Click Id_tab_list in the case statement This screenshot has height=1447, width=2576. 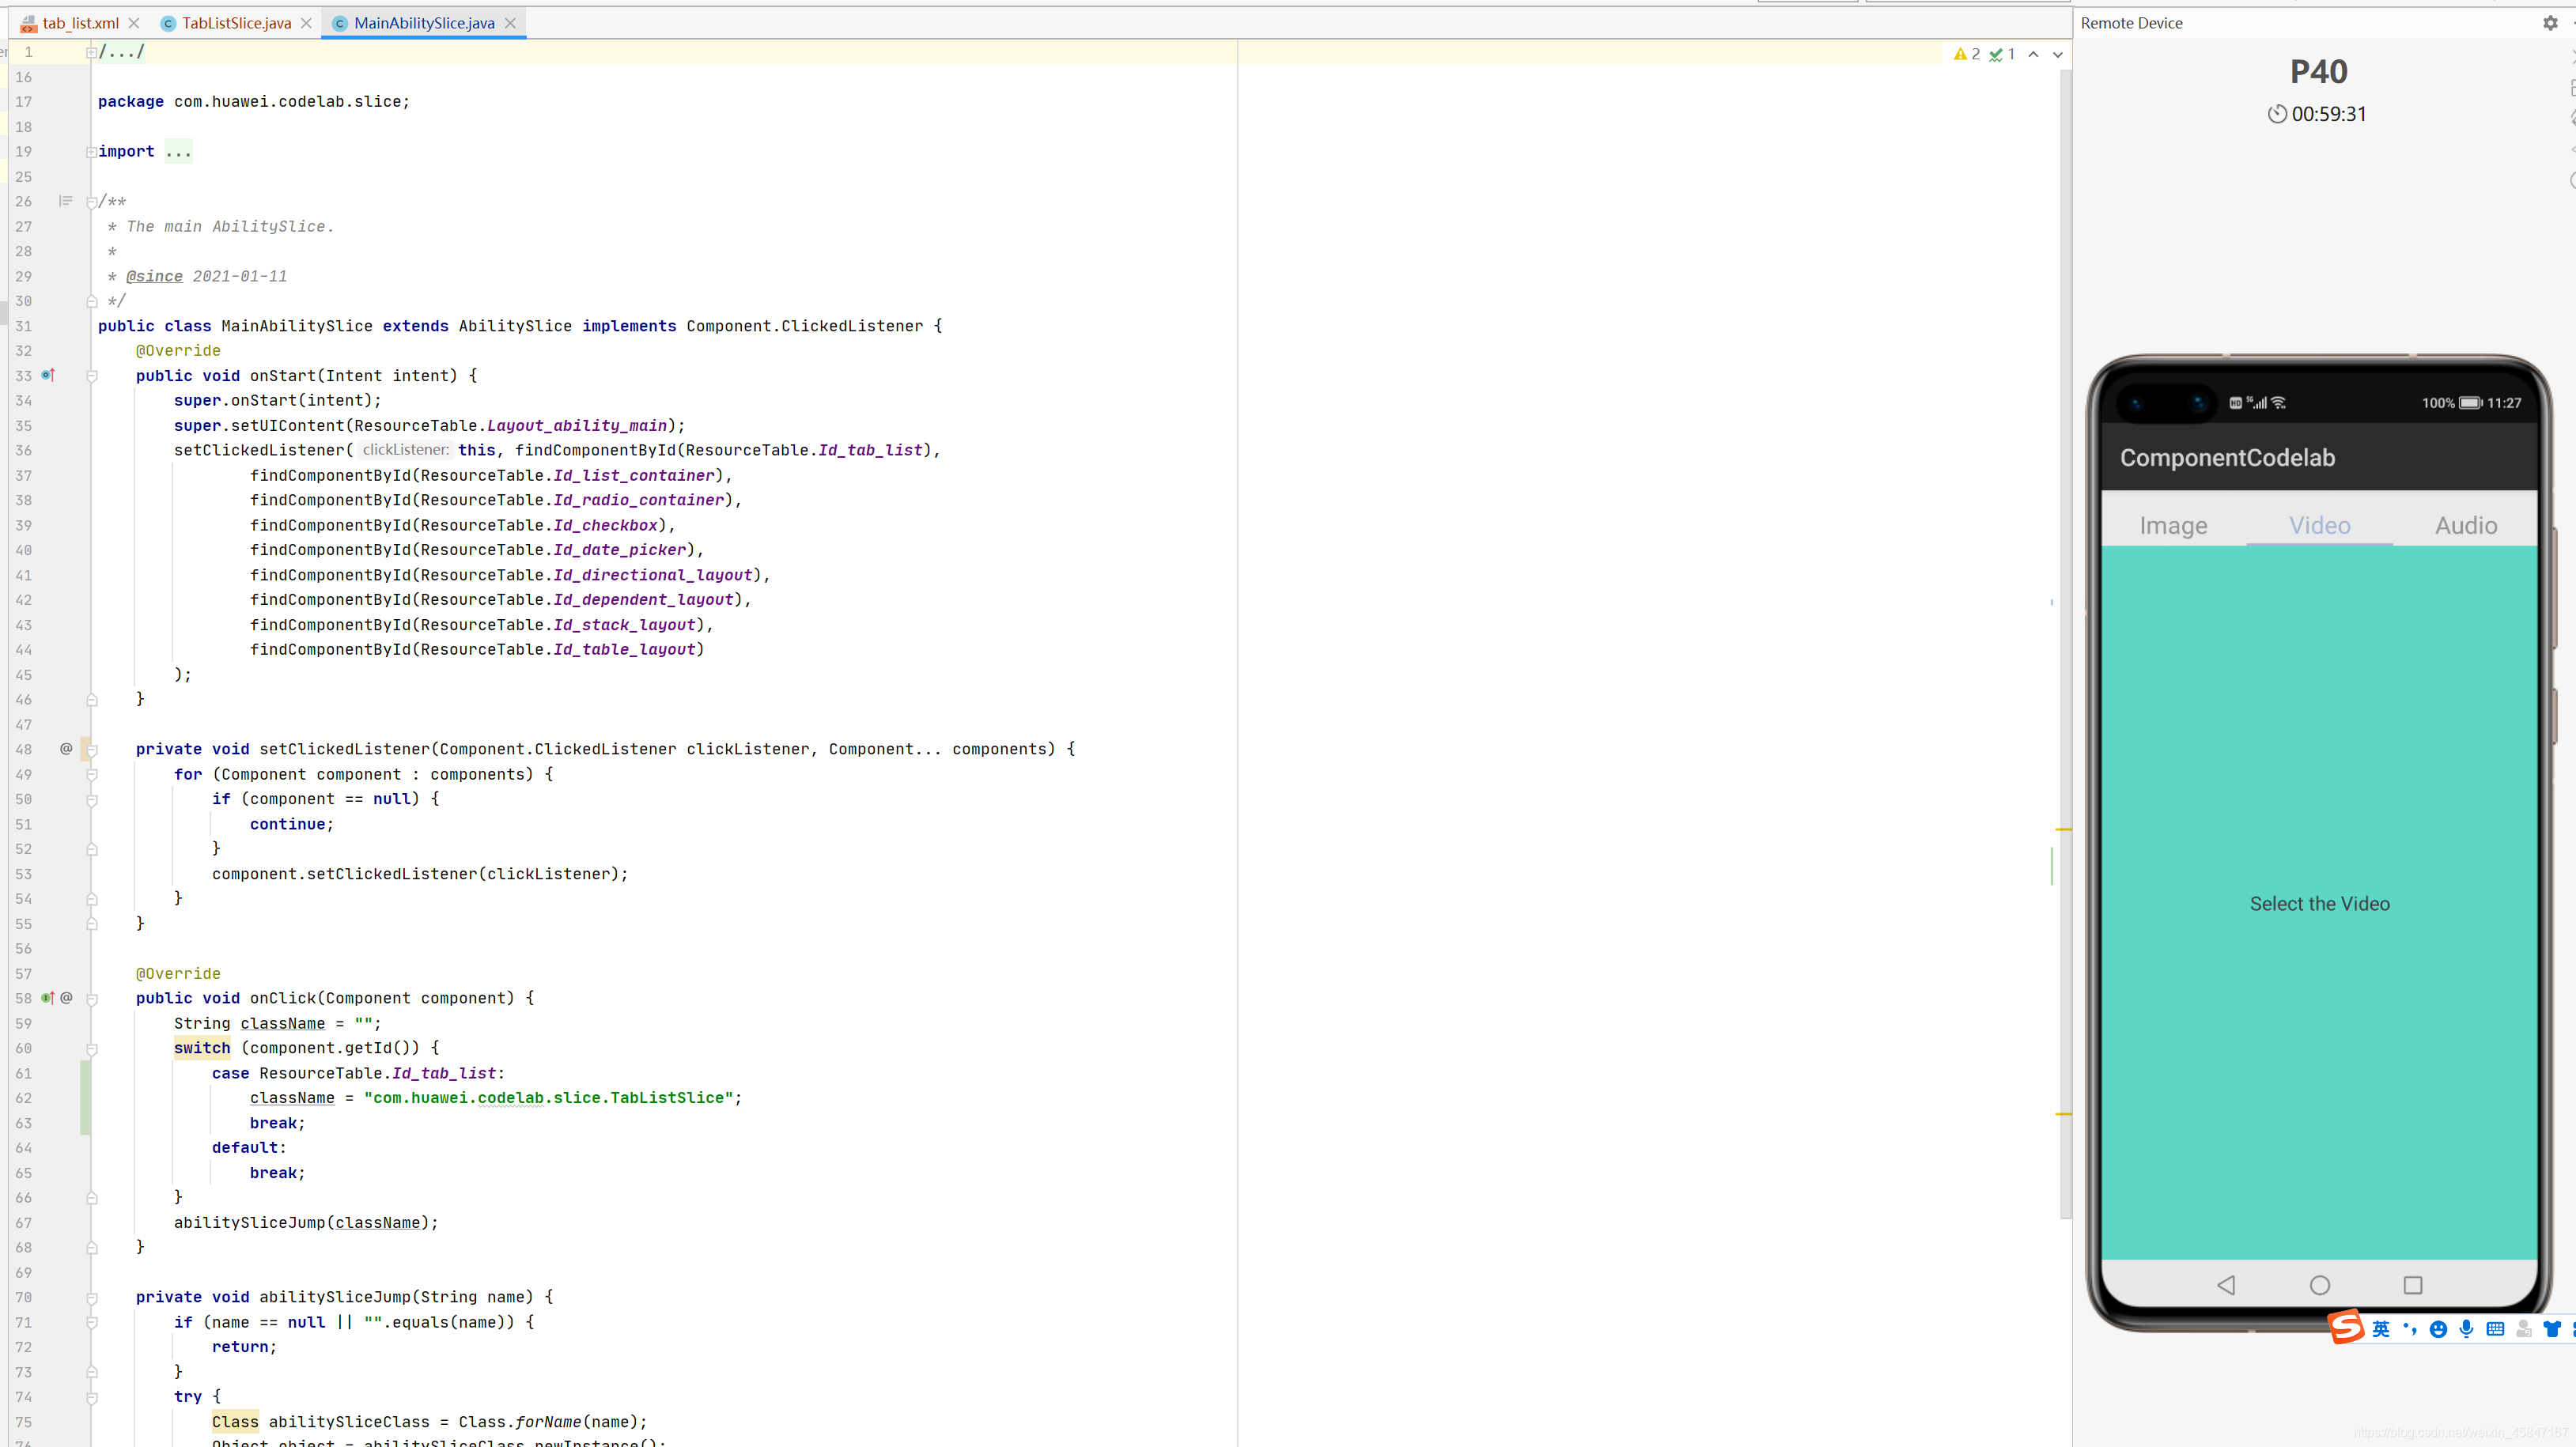[x=444, y=1073]
